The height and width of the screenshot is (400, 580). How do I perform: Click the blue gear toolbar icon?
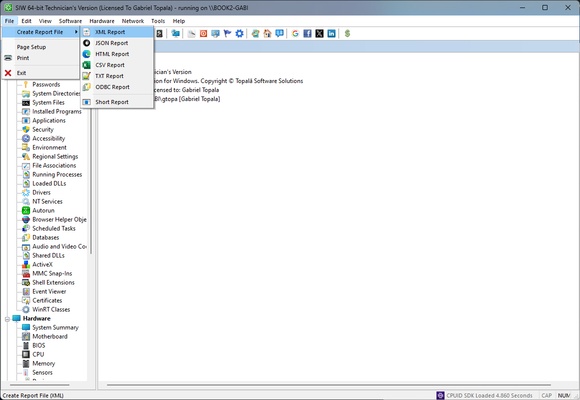pos(239,34)
